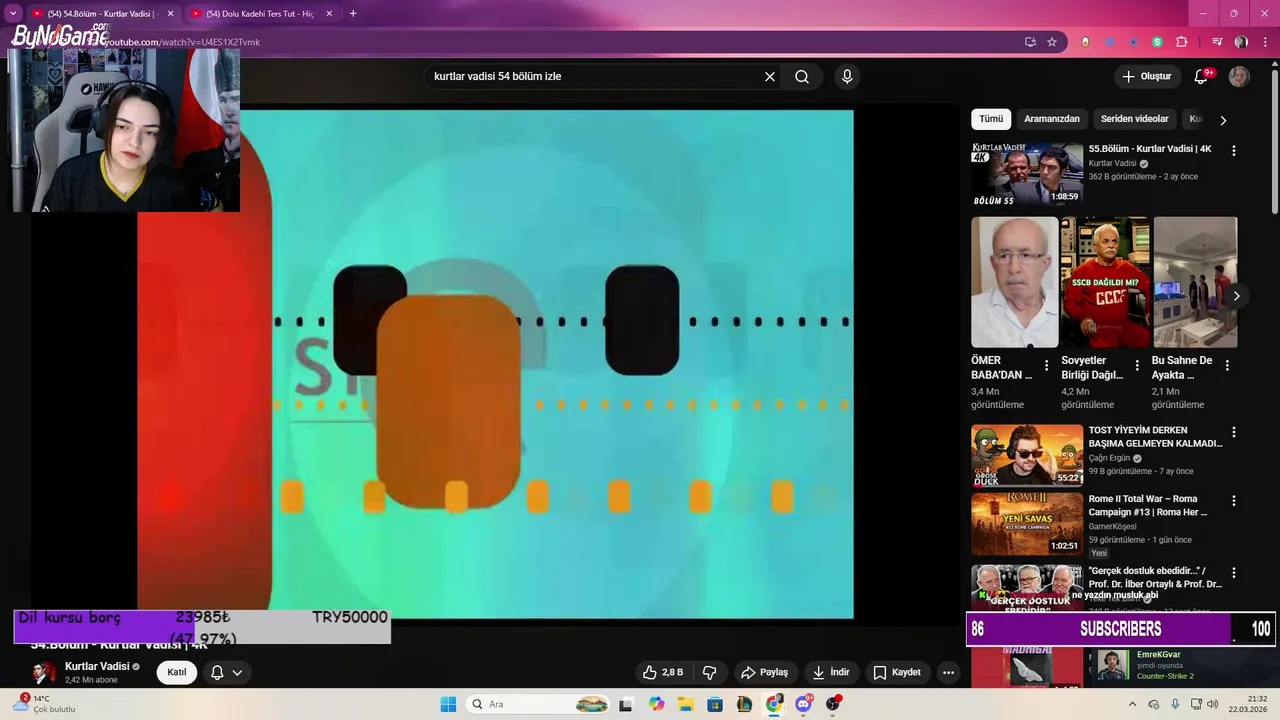This screenshot has height=720, width=1280.
Task: Click the install app icon in address bar
Action: 1030,42
